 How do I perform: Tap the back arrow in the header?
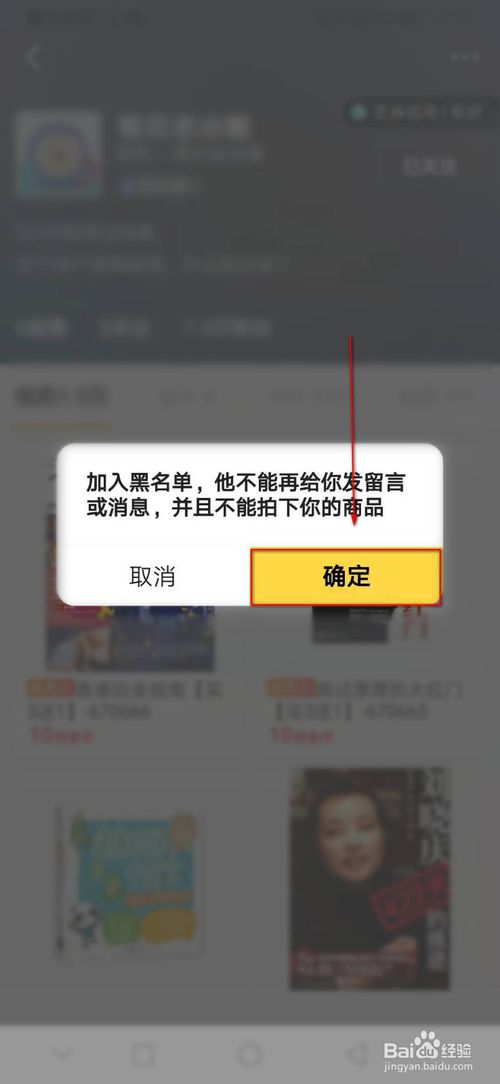click(33, 57)
